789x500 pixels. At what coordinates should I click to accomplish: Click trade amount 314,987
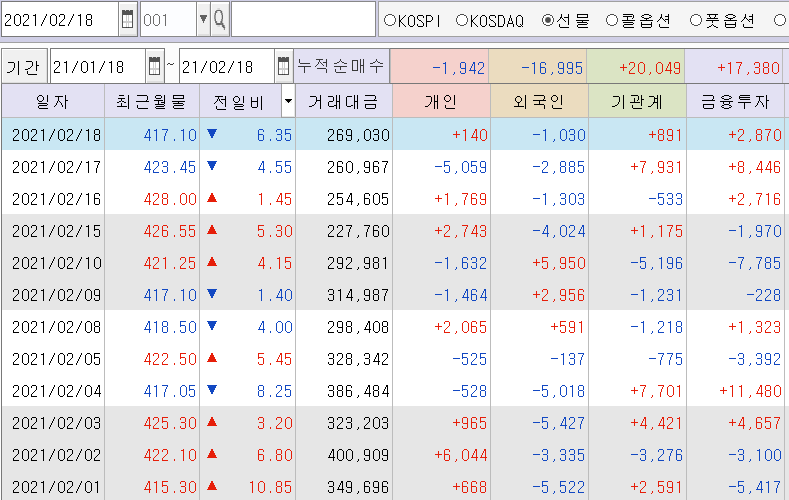pyautogui.click(x=358, y=295)
